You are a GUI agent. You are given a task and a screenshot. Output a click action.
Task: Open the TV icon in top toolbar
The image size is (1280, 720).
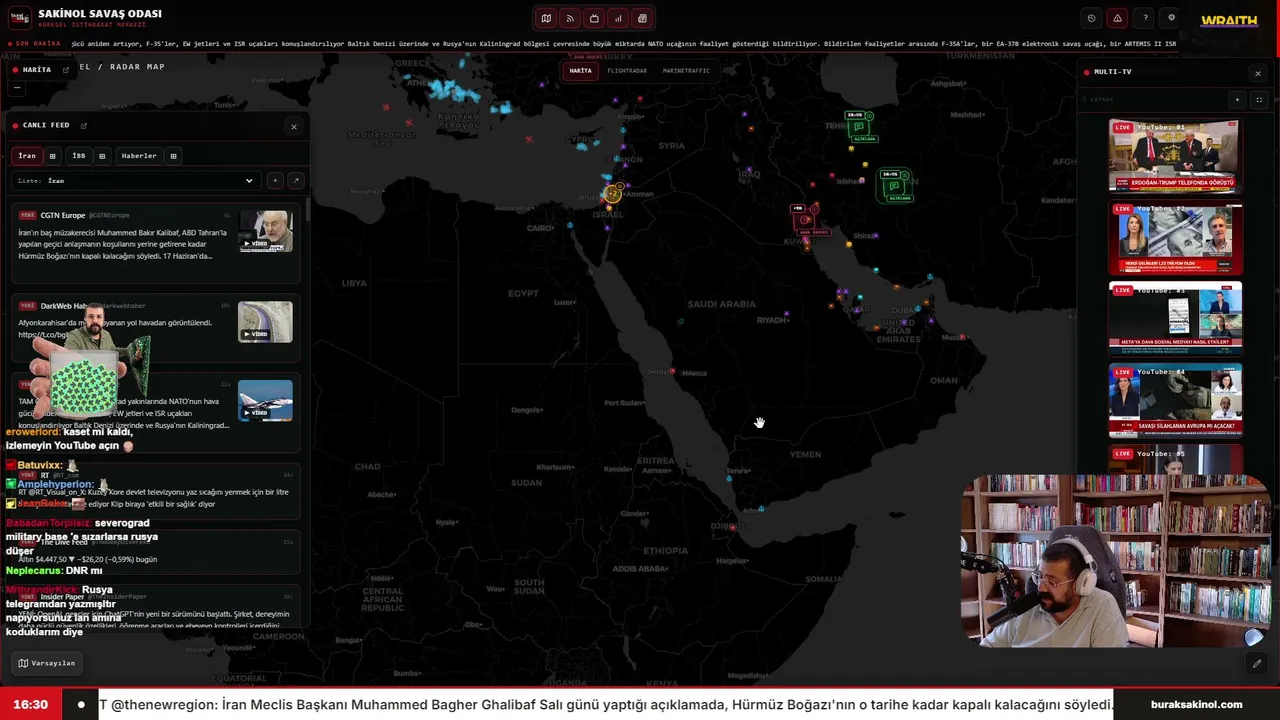coord(594,18)
